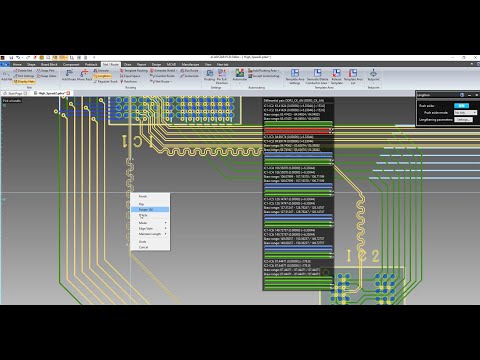Click the Script Autorouting tool
Viewport: 480px width, 360px height.
click(263, 76)
